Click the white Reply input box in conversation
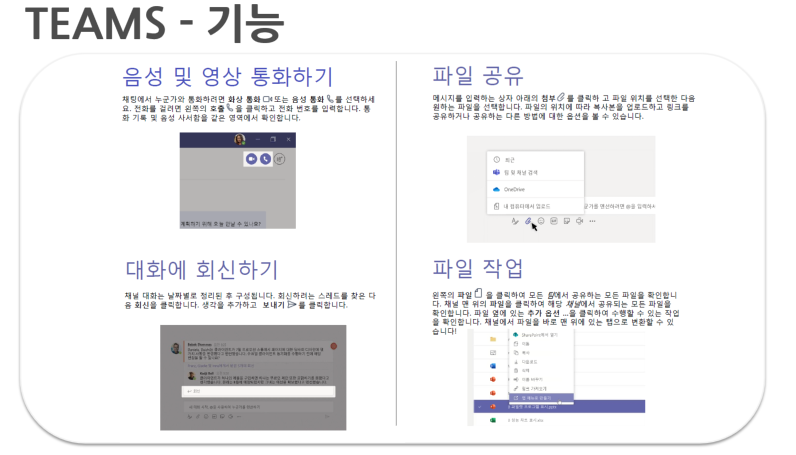 point(258,392)
